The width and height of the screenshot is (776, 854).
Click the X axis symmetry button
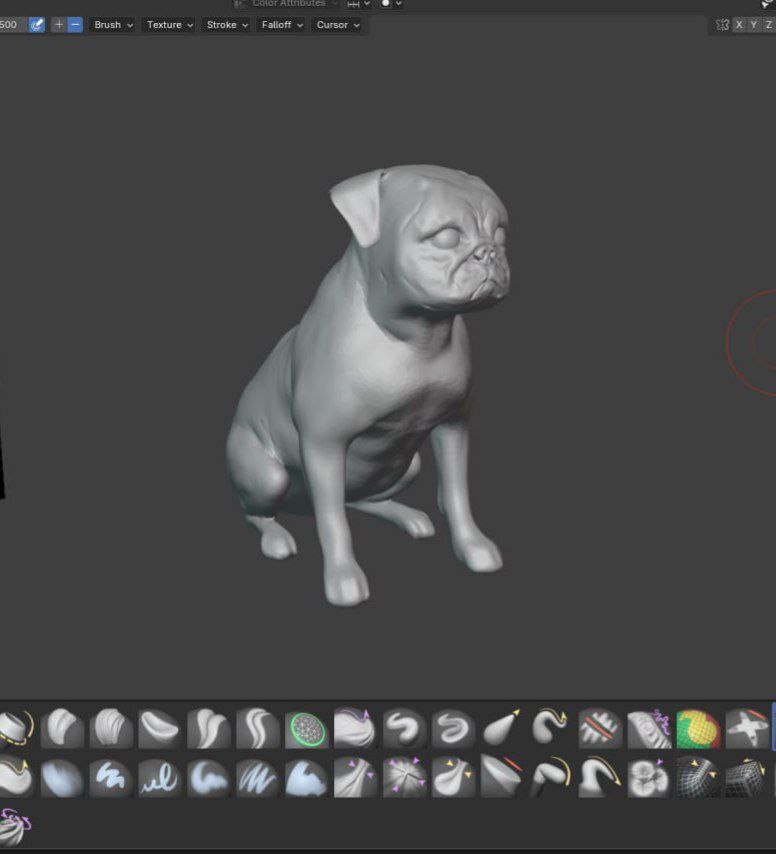click(x=740, y=25)
